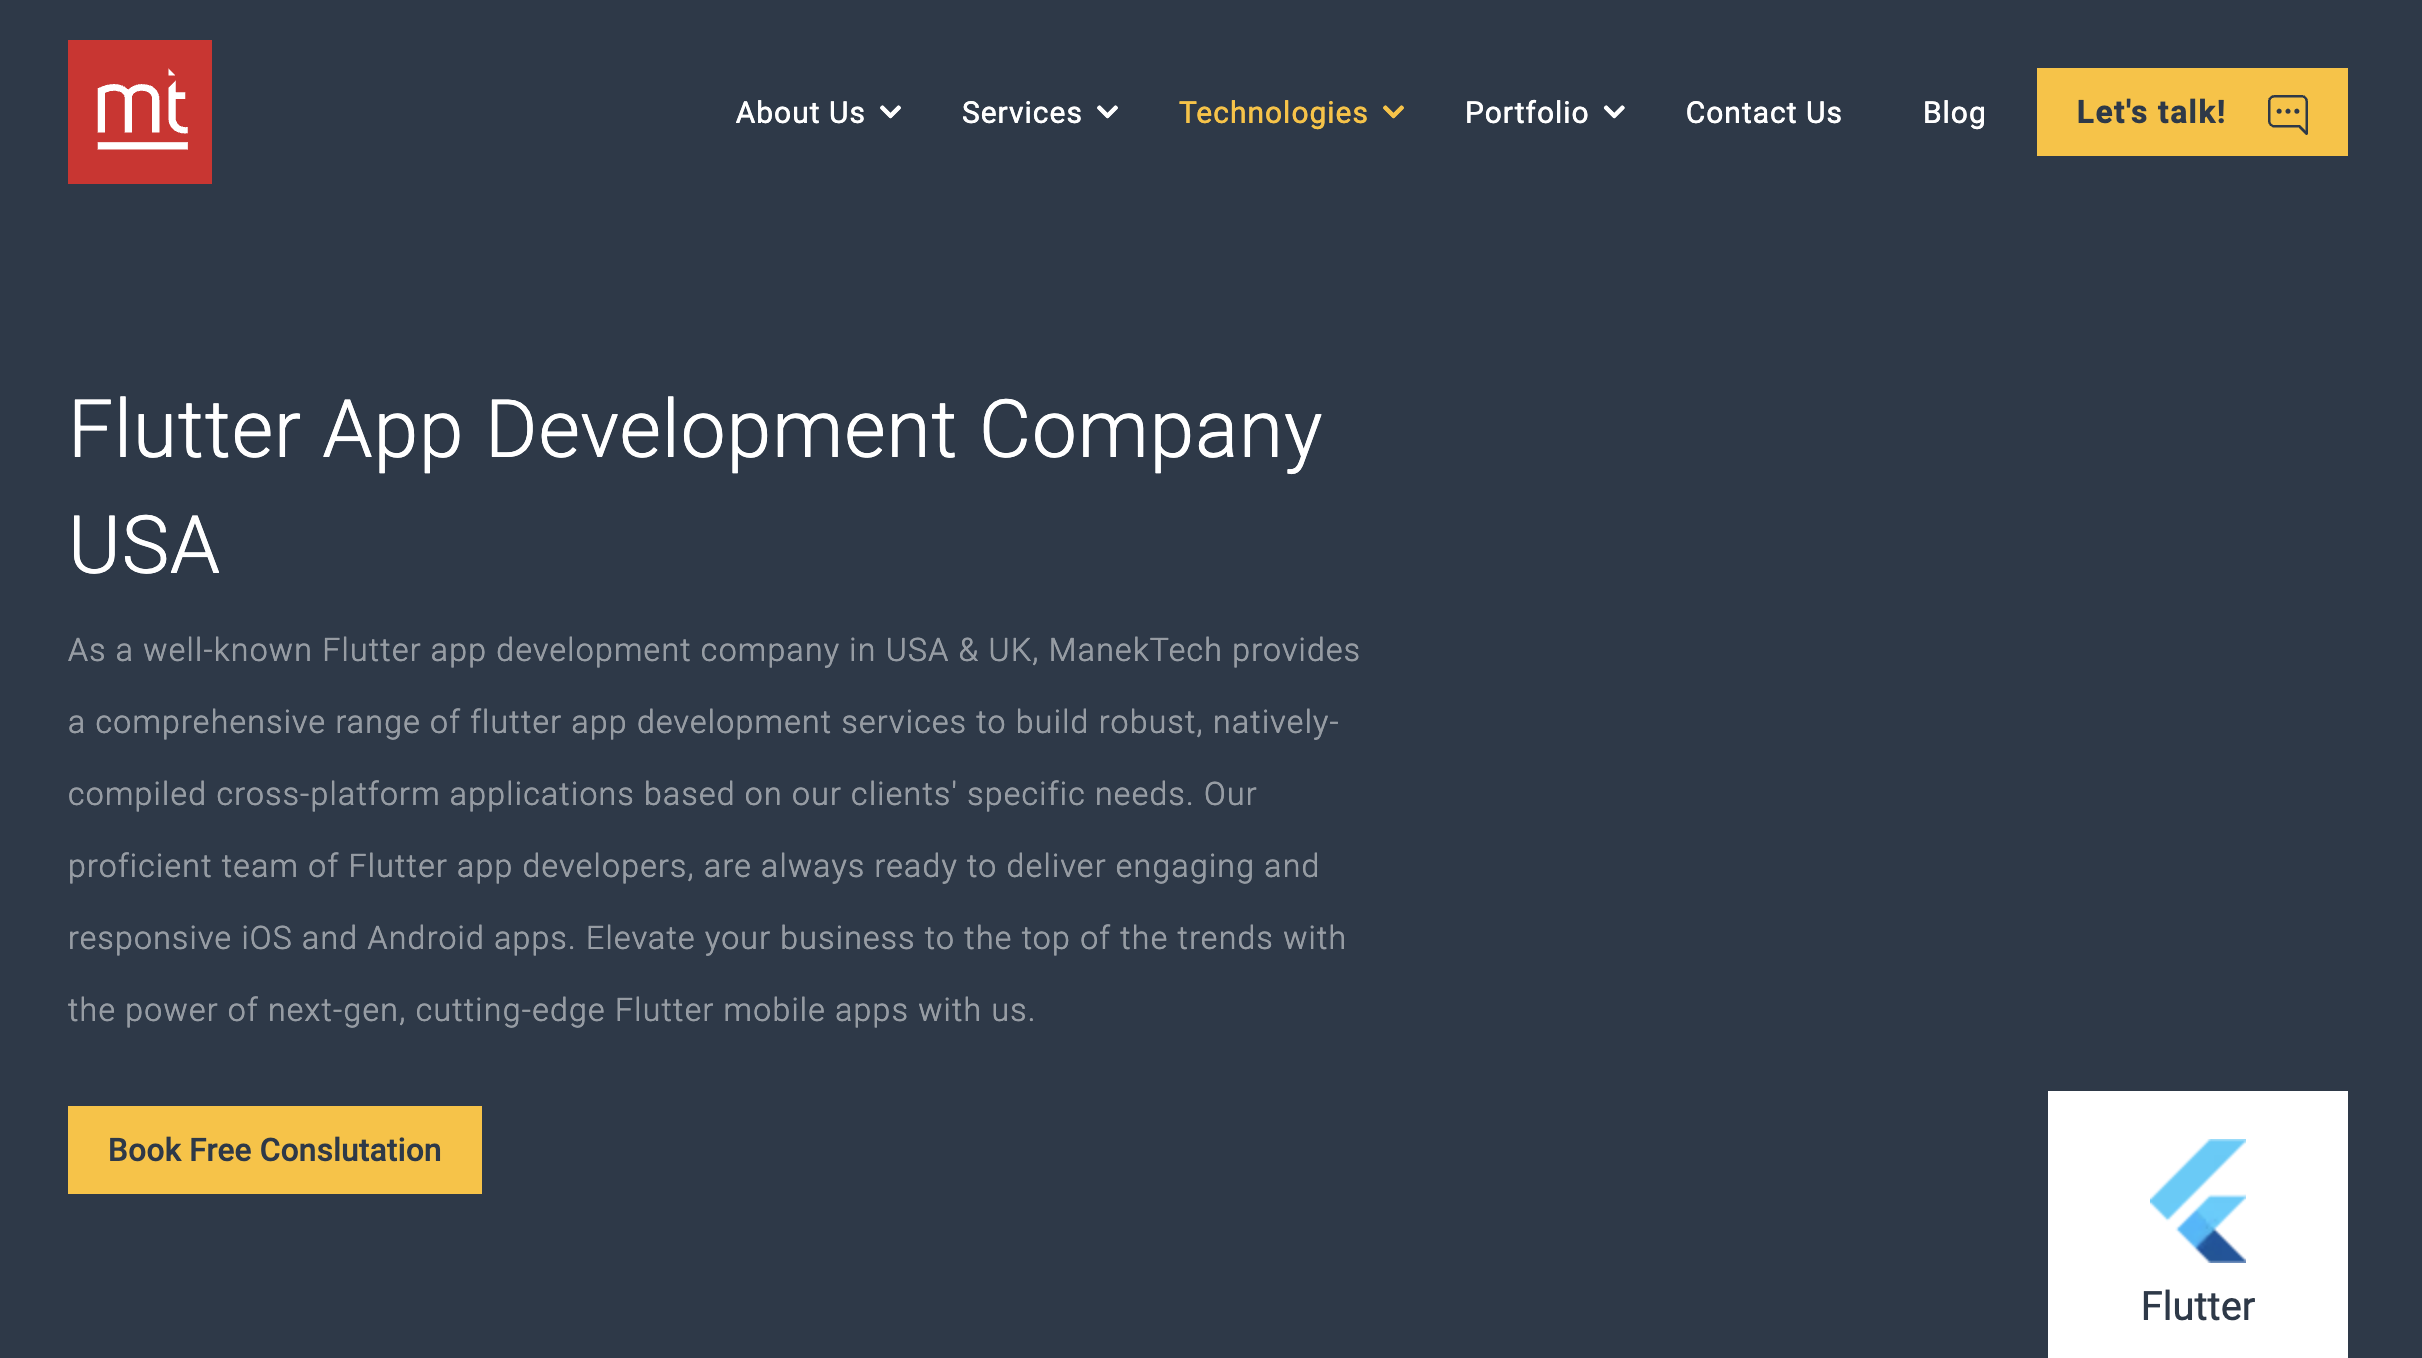Expand the Portfolio dropdown chevron

pyautogui.click(x=1614, y=112)
